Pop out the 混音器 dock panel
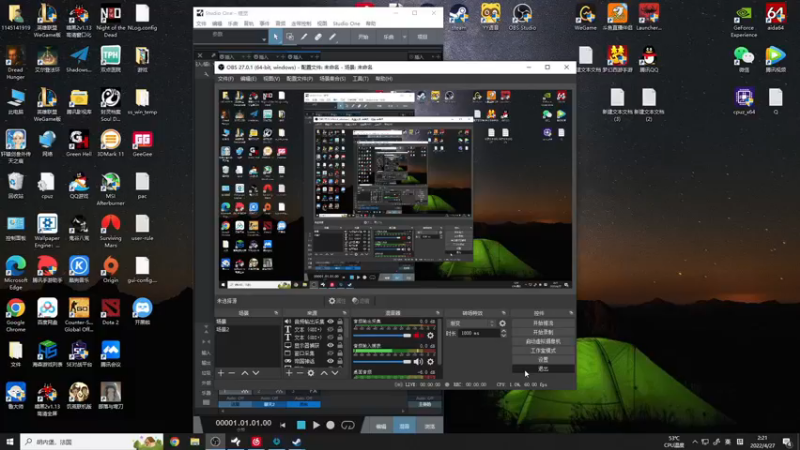This screenshot has width=800, height=450. click(x=437, y=313)
